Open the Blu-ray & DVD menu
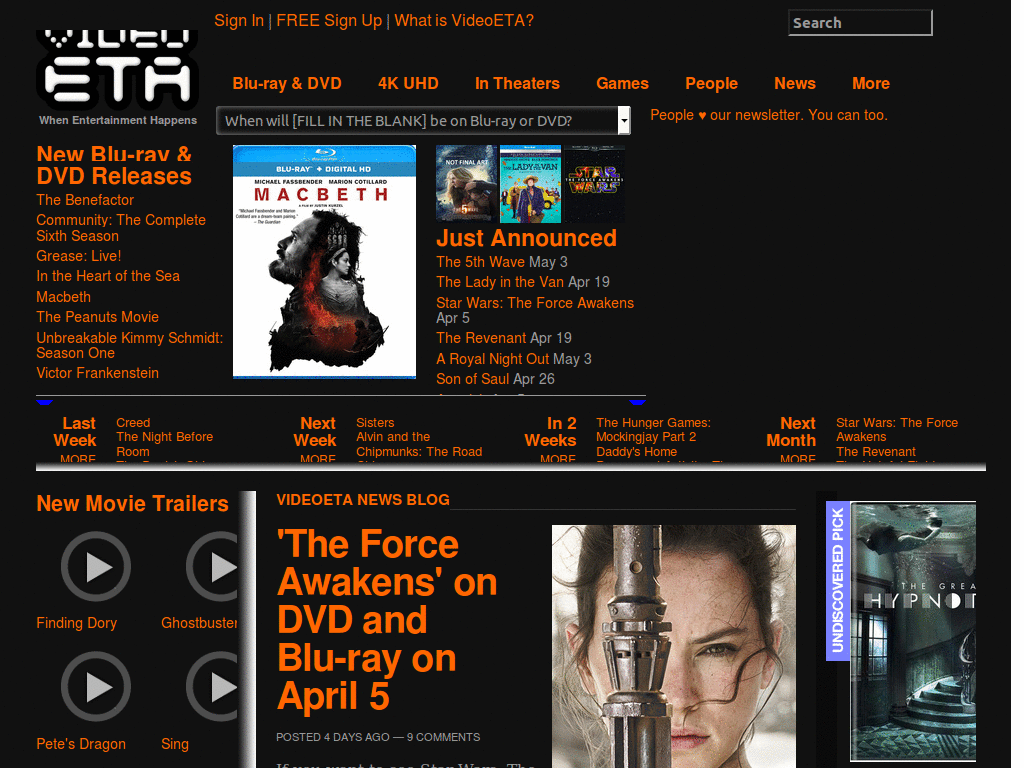 [x=287, y=84]
